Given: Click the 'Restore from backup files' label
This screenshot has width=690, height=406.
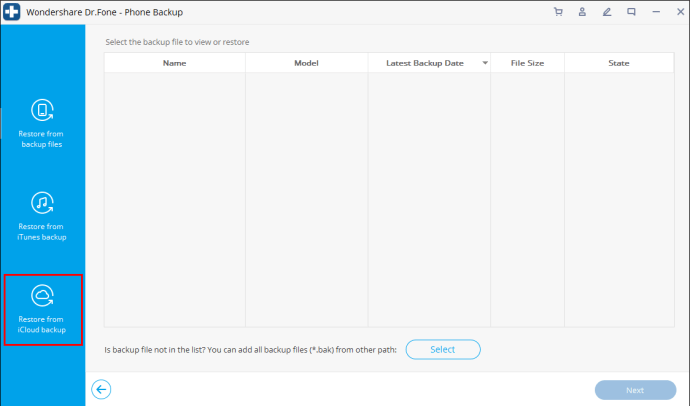Looking at the screenshot, I should click(x=41, y=139).
